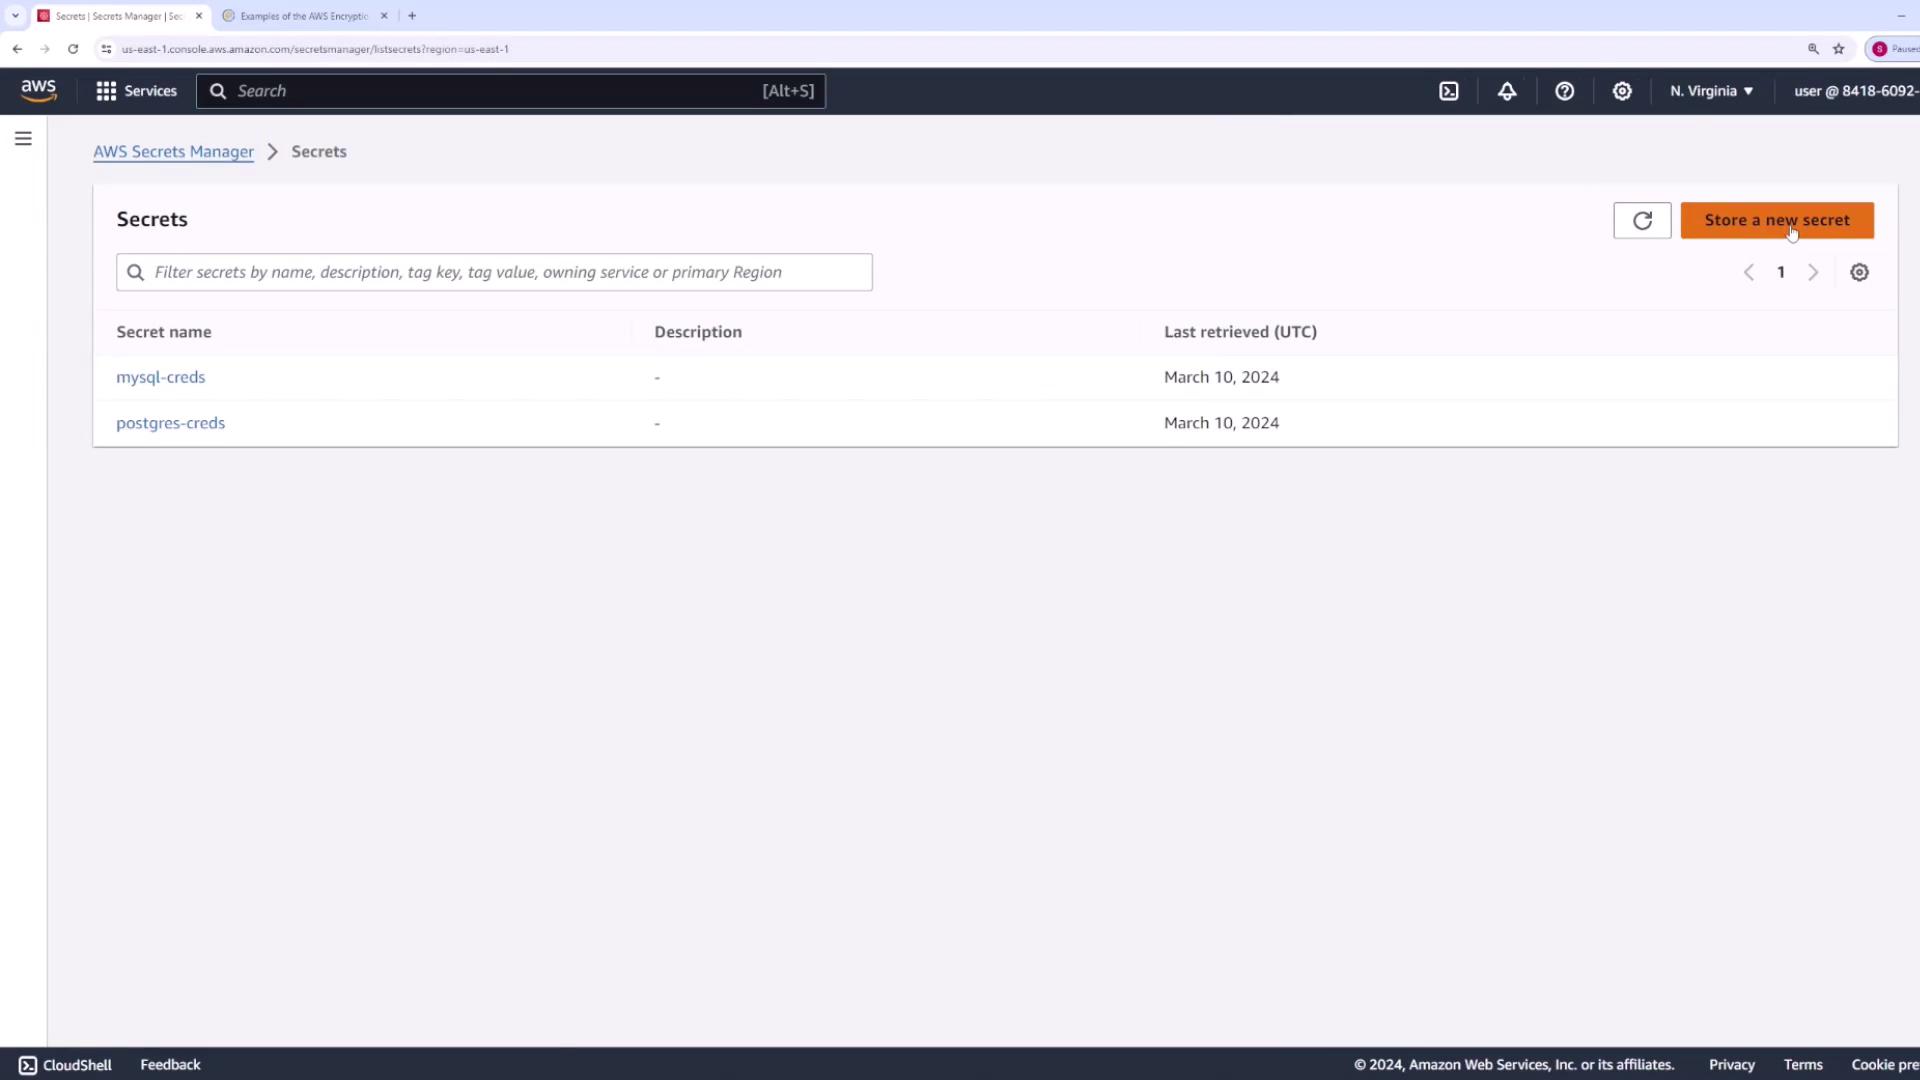Open the Services grid menu

pos(136,91)
